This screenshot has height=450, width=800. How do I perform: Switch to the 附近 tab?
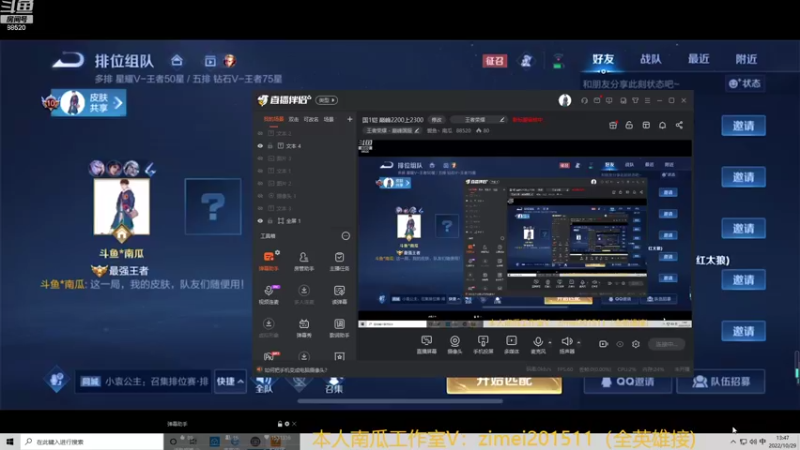746,59
